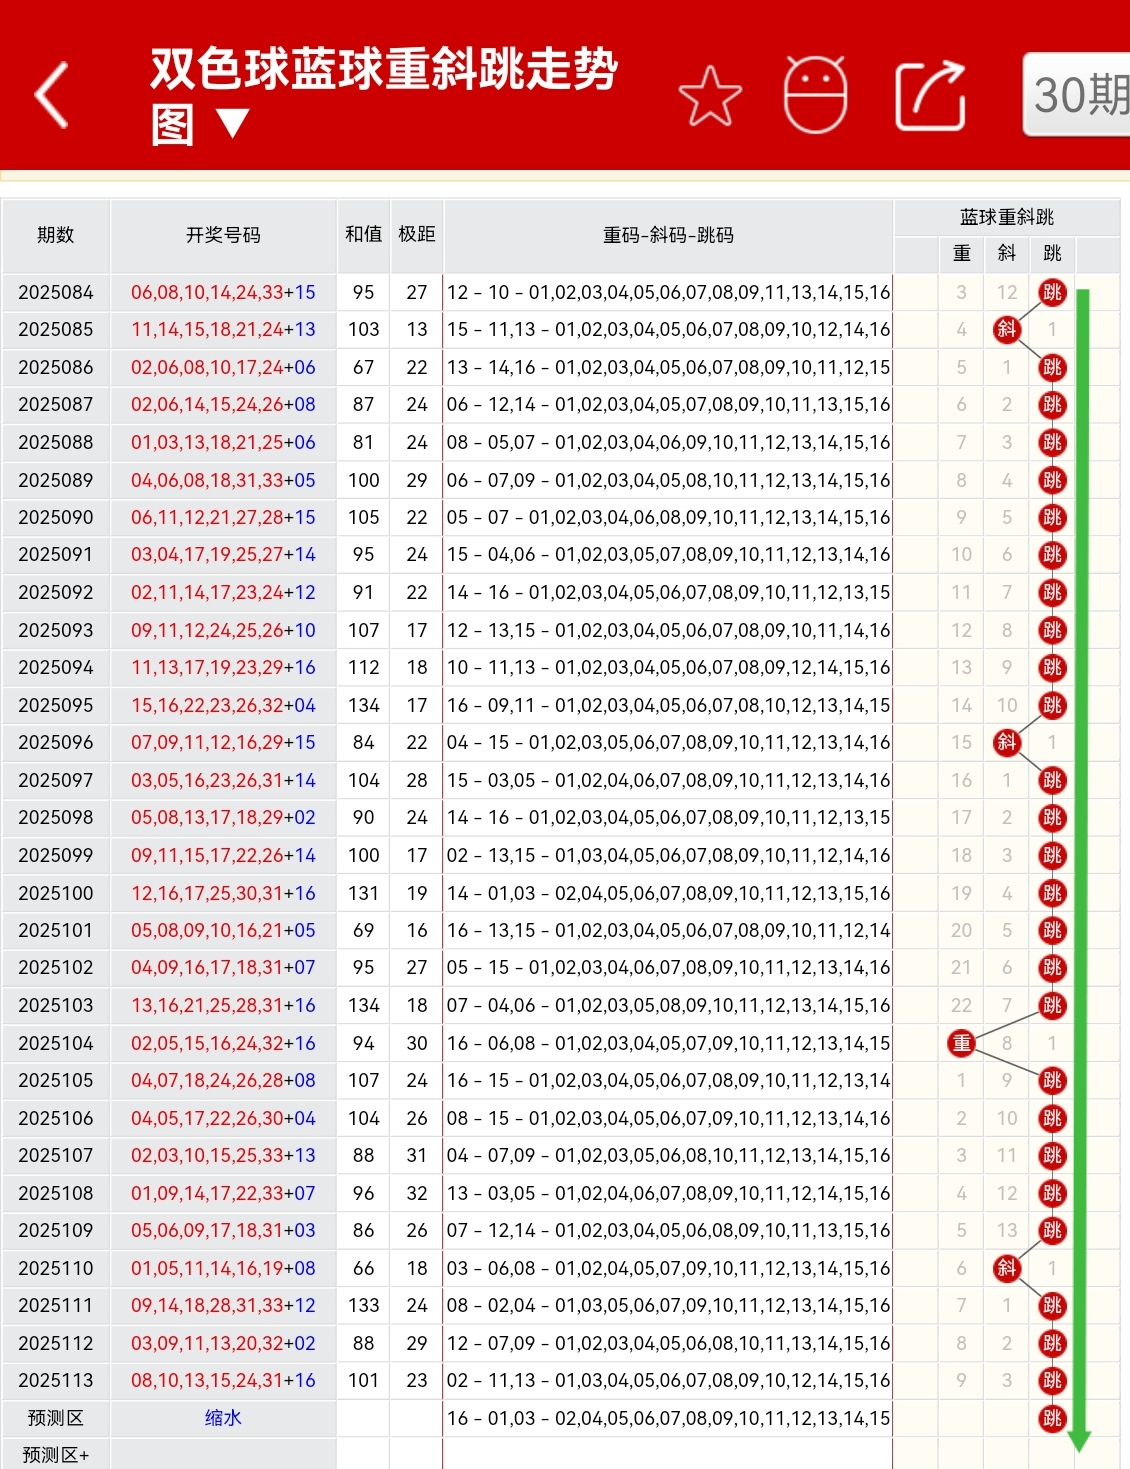The height and width of the screenshot is (1469, 1130).
Task: Expand the 预测区+ row
Action: pyautogui.click(x=55, y=1451)
